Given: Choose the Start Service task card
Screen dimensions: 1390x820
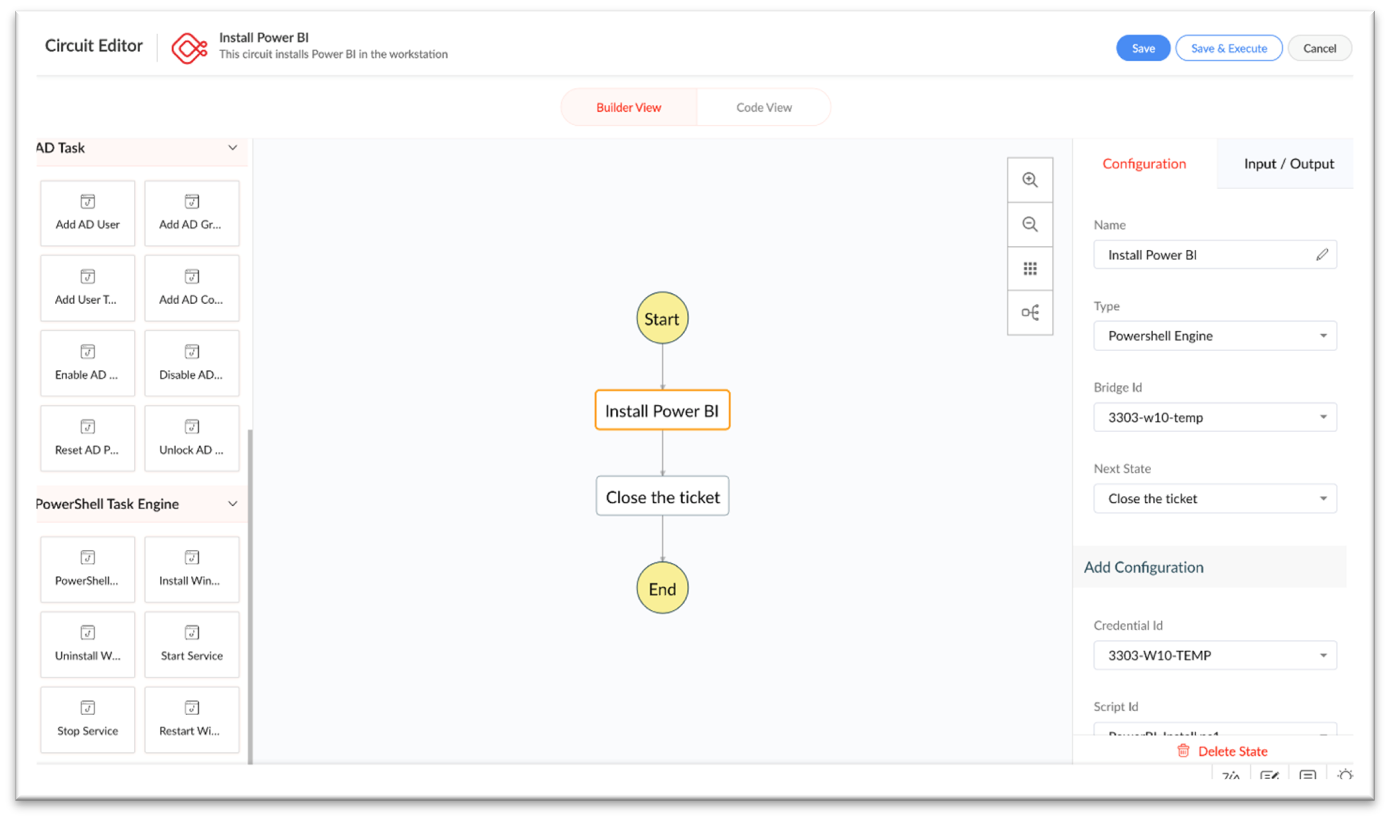Looking at the screenshot, I should point(192,645).
